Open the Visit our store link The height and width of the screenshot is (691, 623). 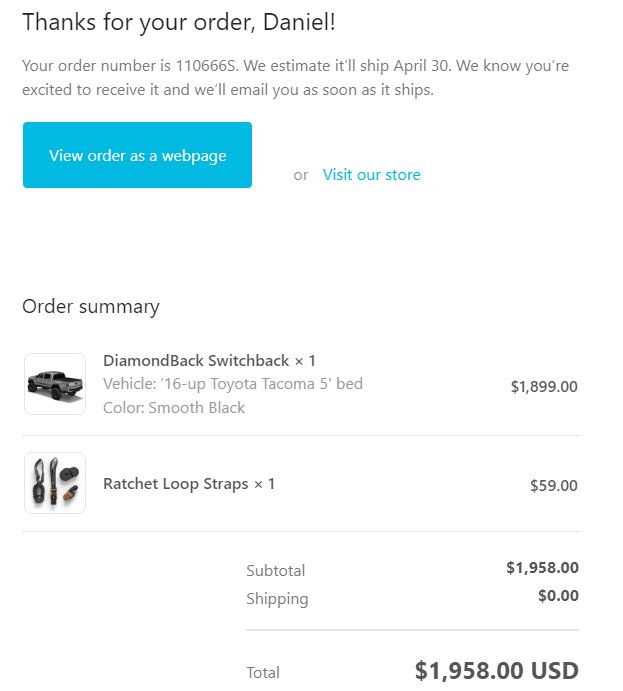pos(371,175)
